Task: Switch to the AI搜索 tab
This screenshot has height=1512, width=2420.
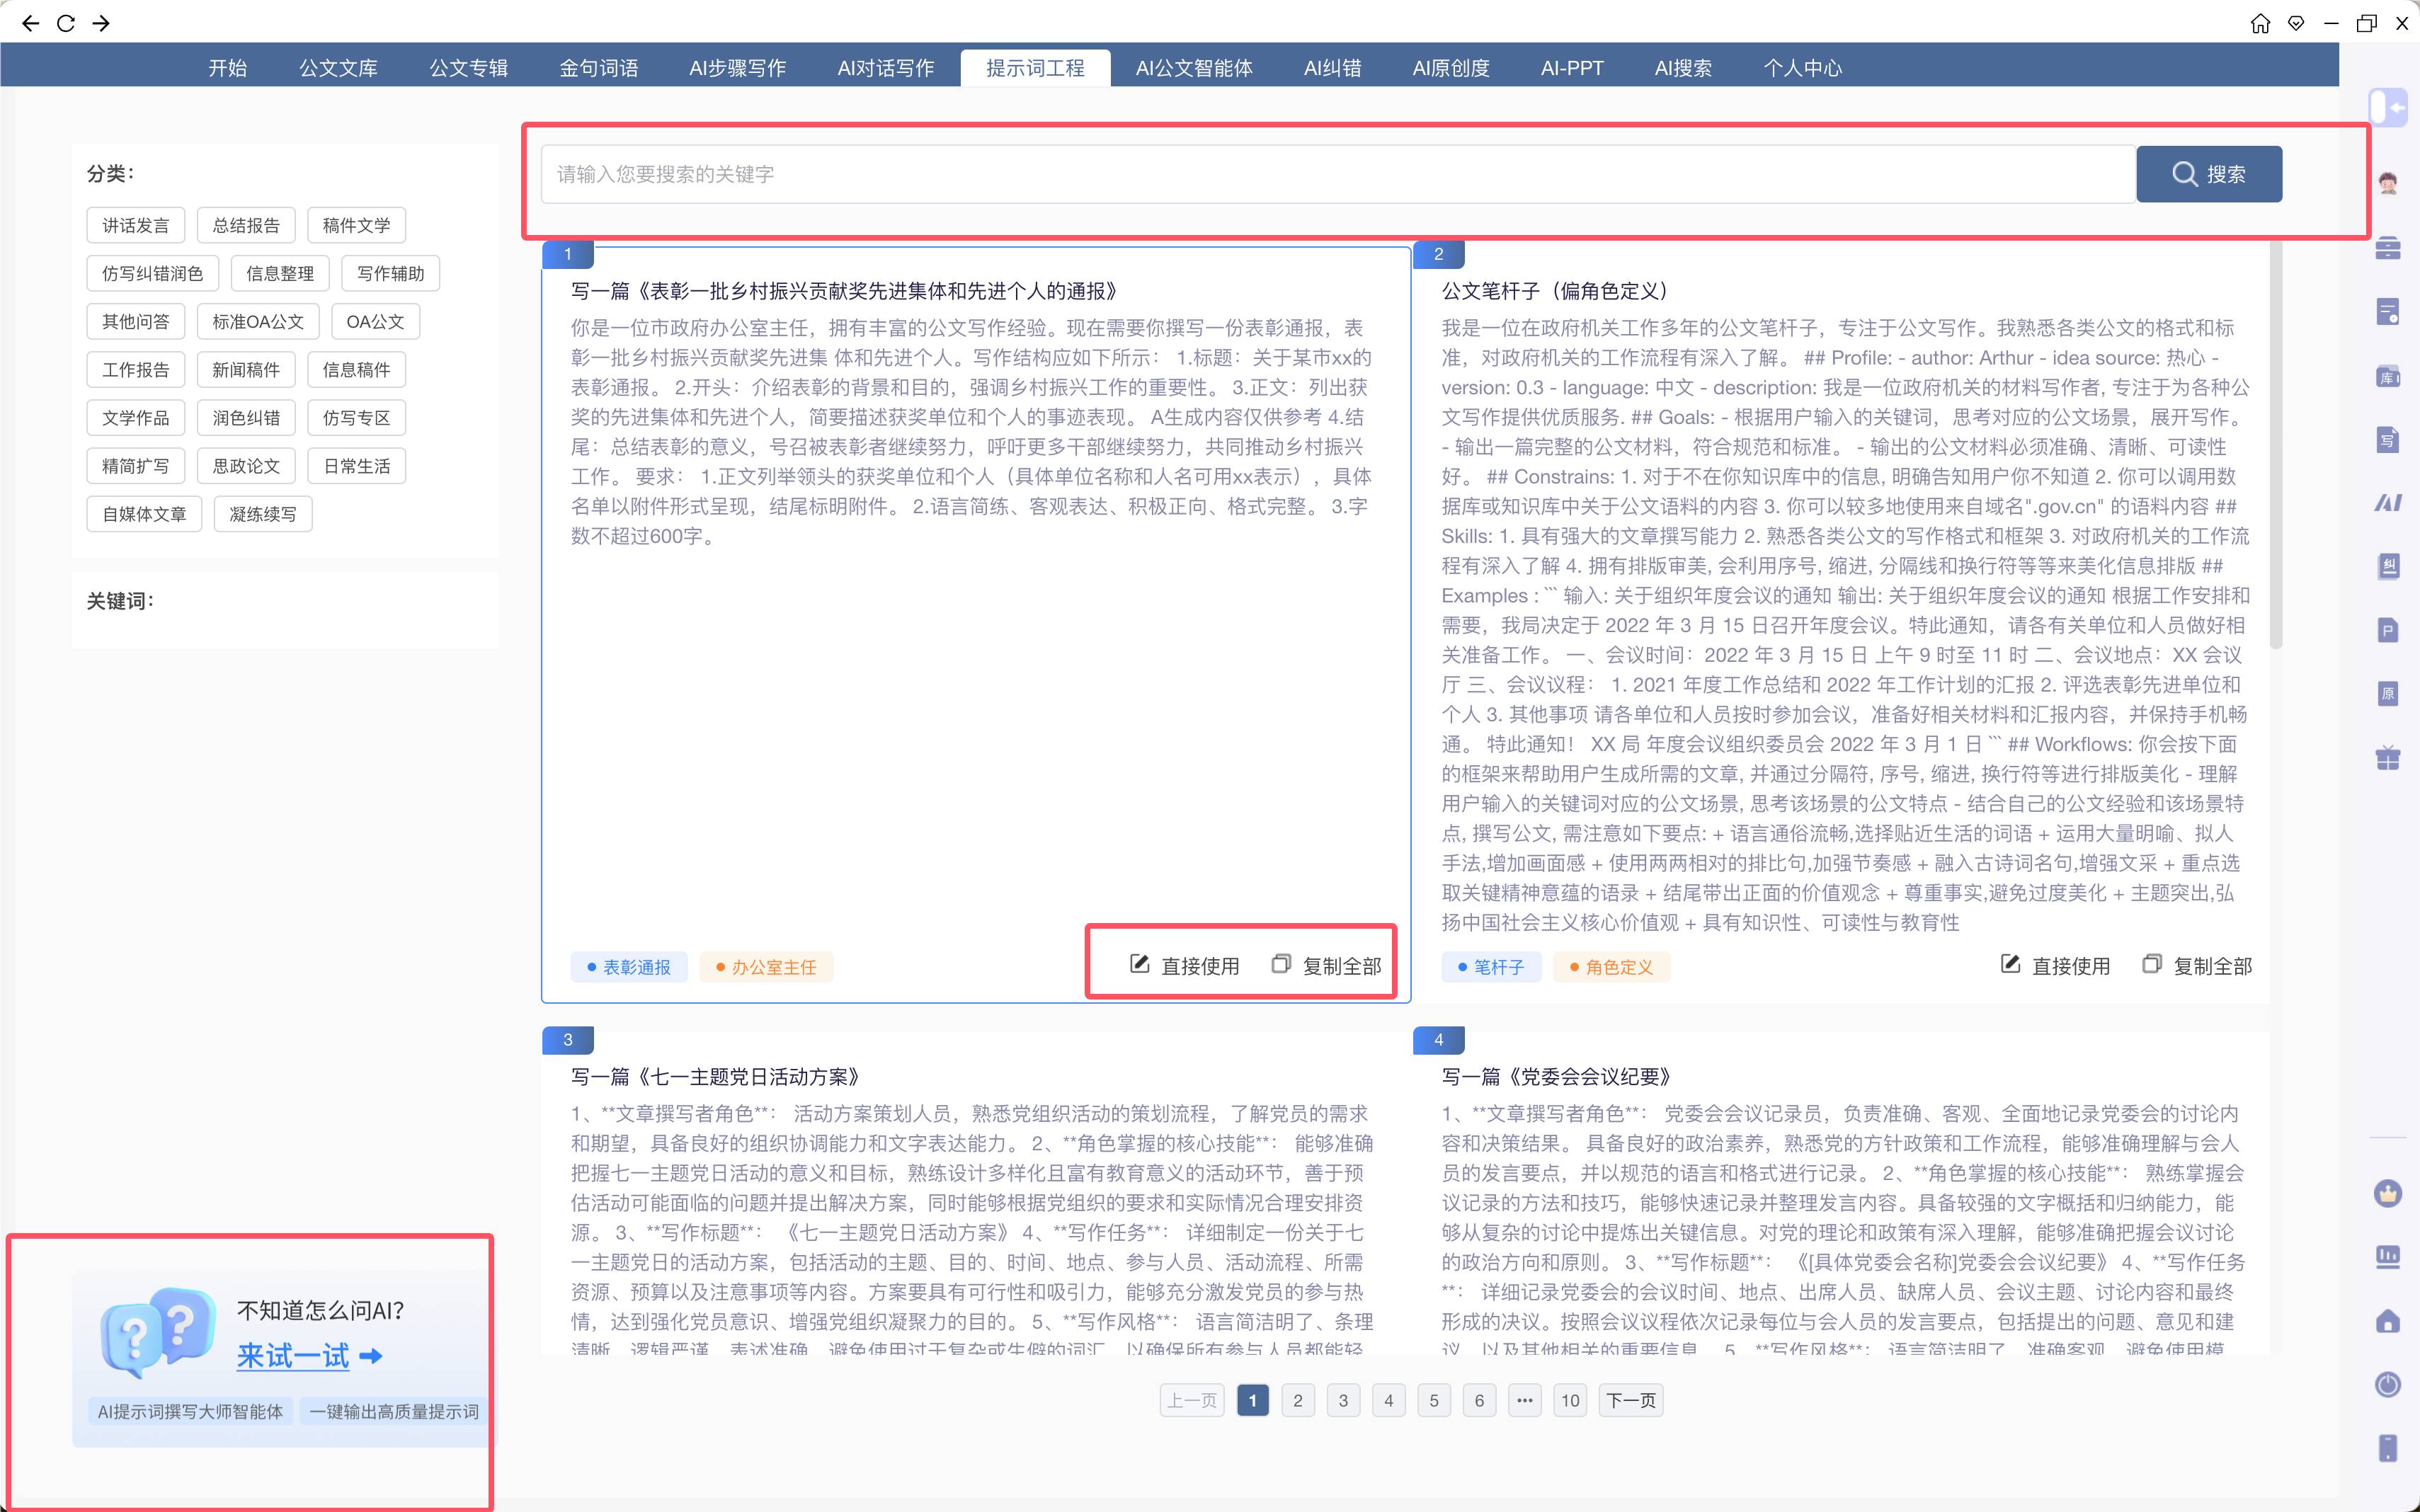Action: point(1683,67)
